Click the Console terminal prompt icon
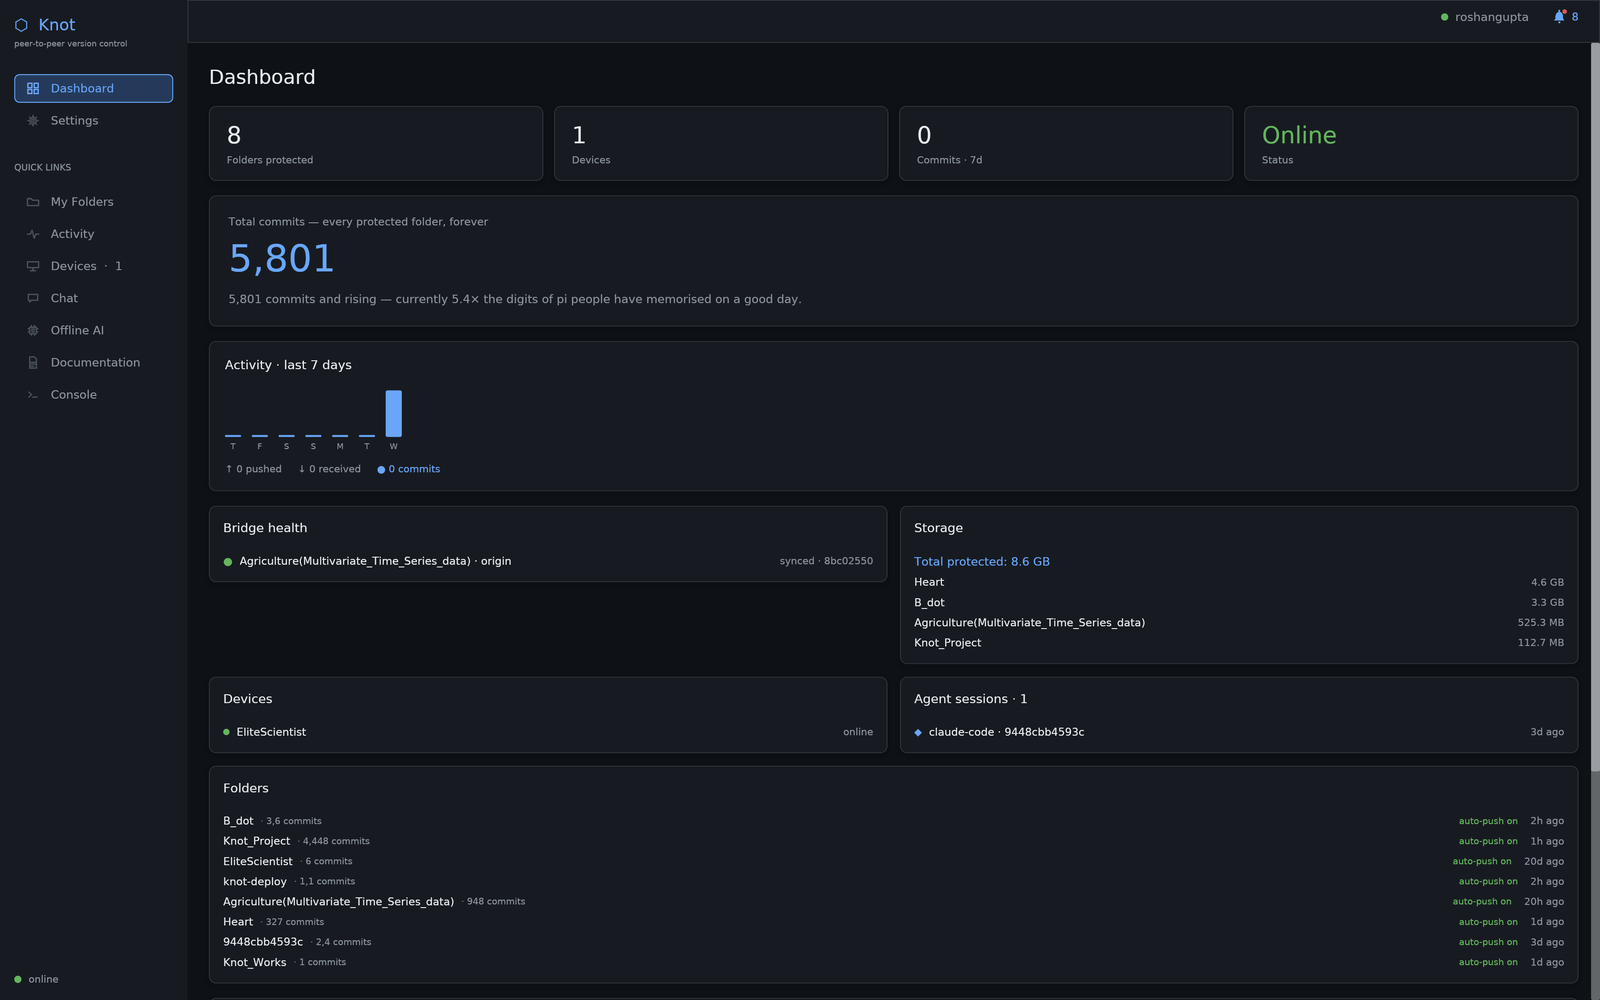1600x1000 pixels. pyautogui.click(x=33, y=395)
